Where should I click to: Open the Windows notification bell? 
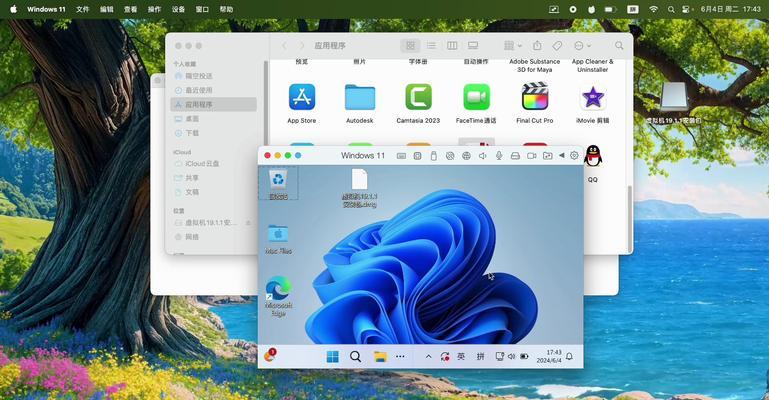pyautogui.click(x=569, y=356)
